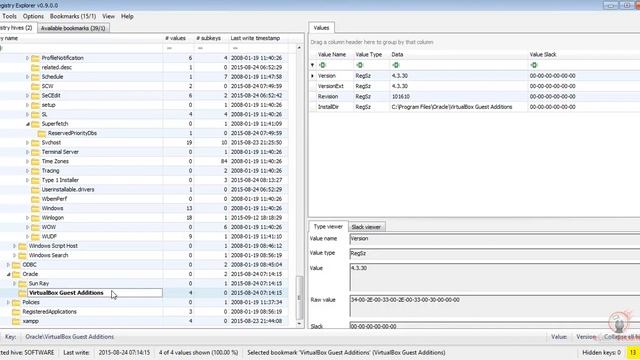Sort by the # values column header

[x=176, y=38]
